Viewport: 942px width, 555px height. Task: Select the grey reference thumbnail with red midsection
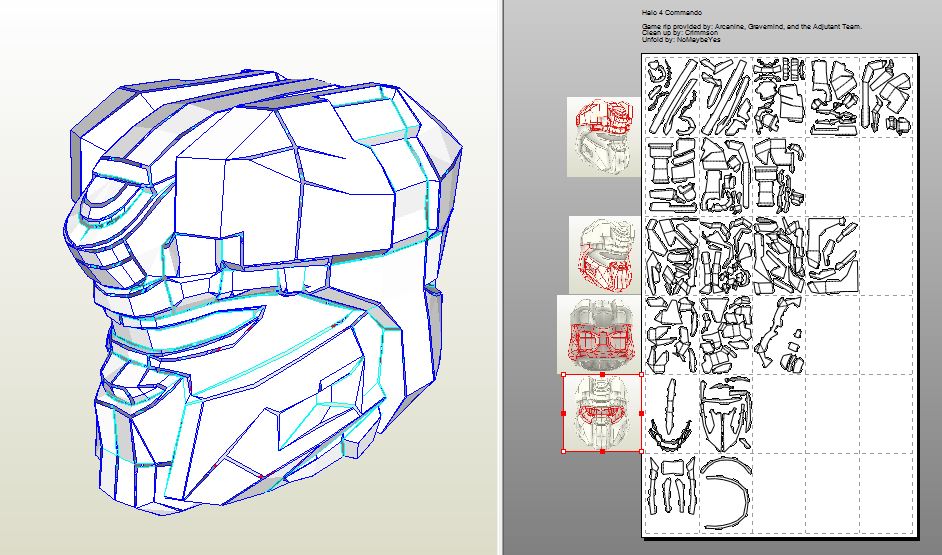(x=599, y=334)
